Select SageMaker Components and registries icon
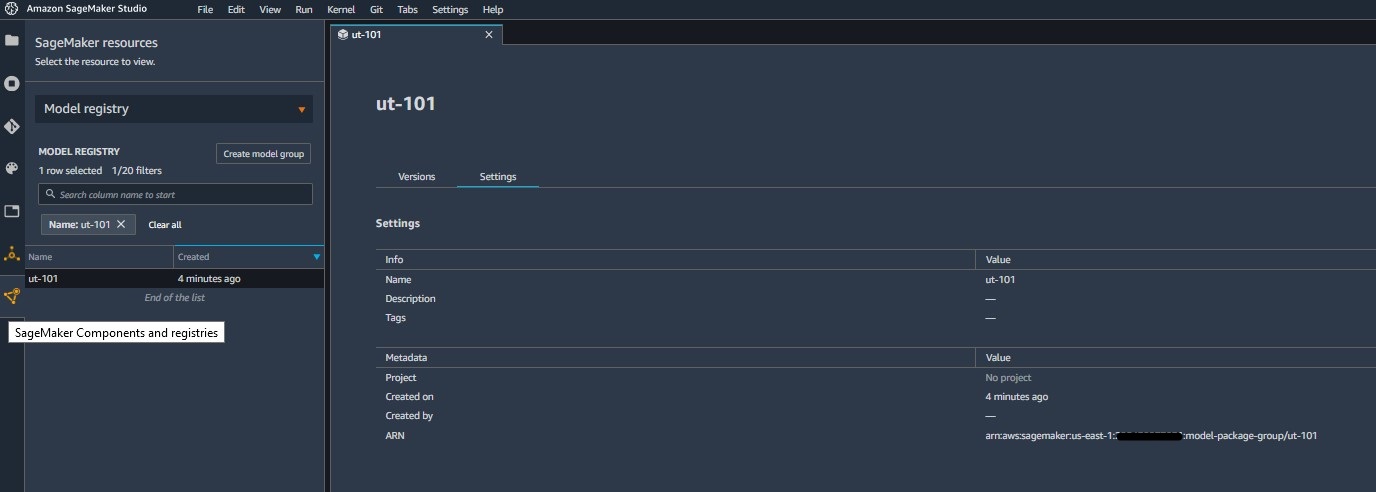Viewport: 1376px width, 492px height. (x=12, y=296)
